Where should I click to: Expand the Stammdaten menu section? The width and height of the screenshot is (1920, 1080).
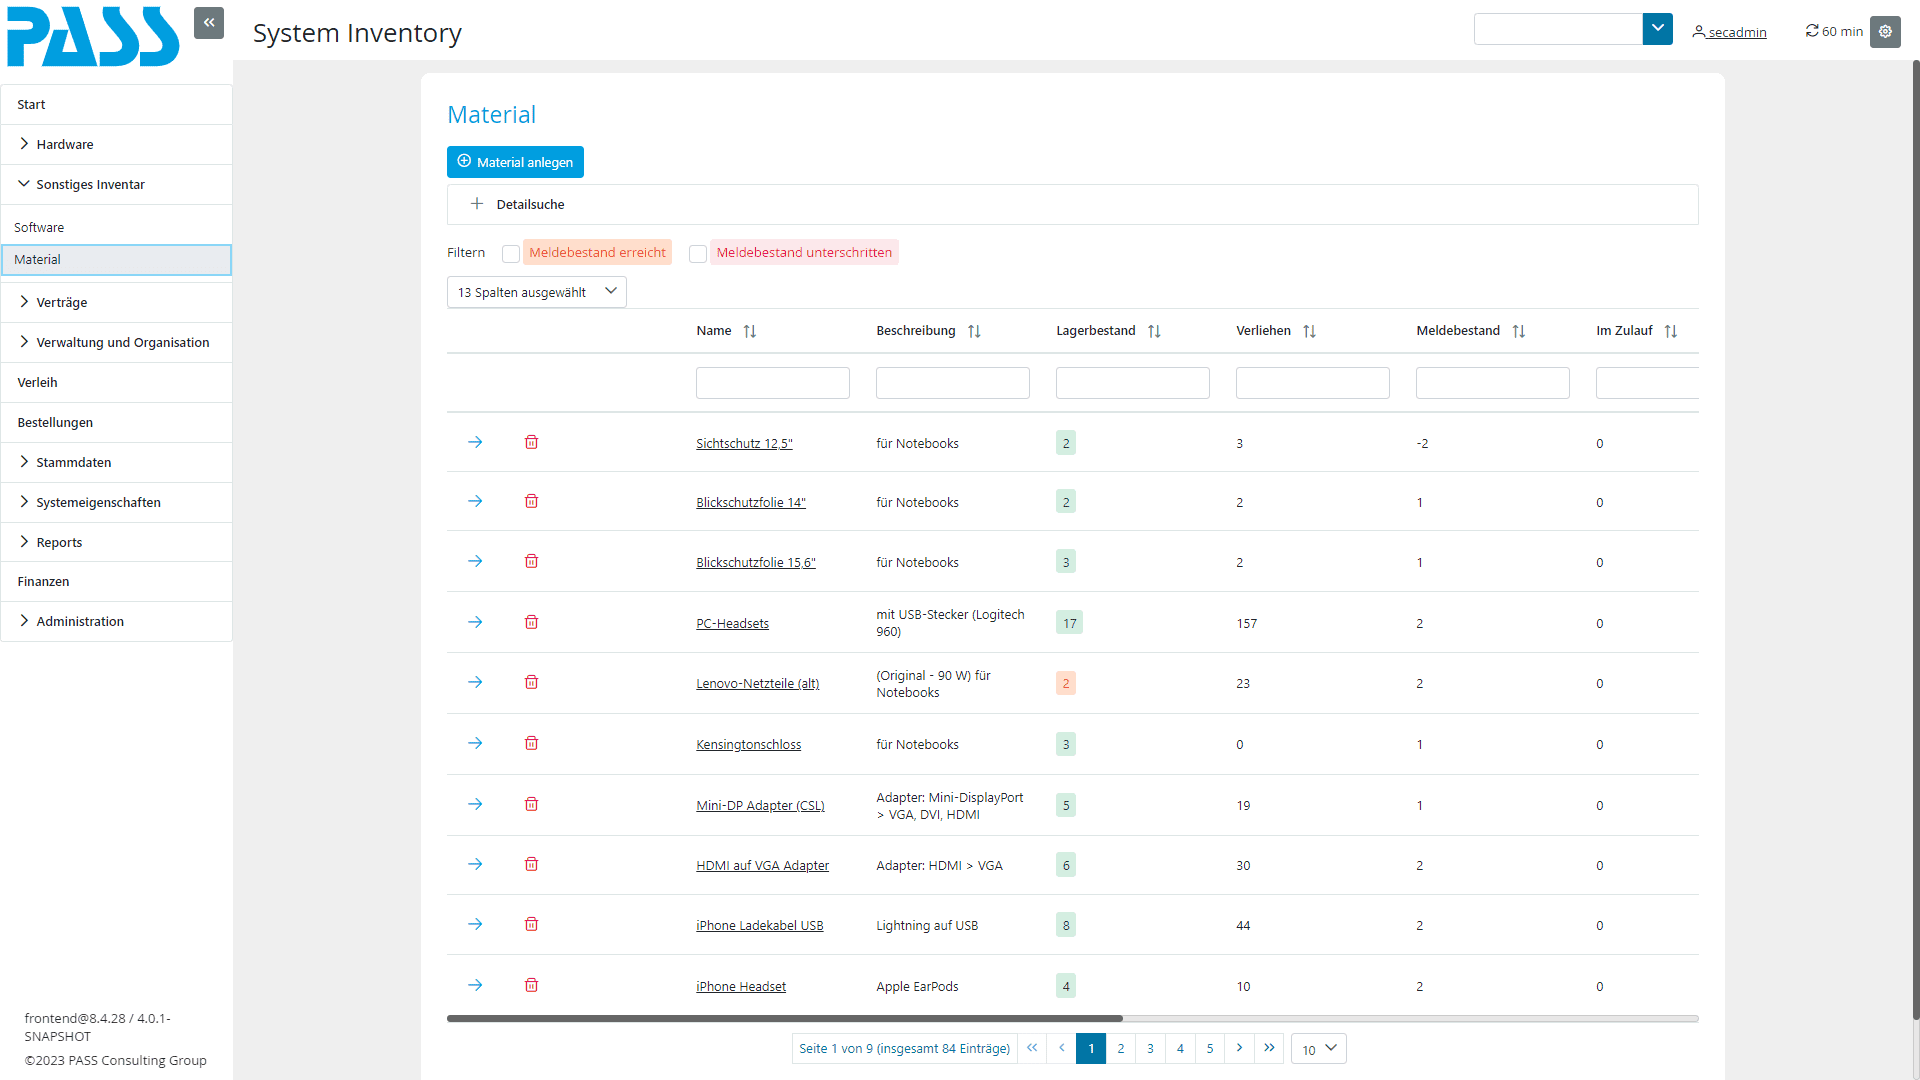point(116,462)
